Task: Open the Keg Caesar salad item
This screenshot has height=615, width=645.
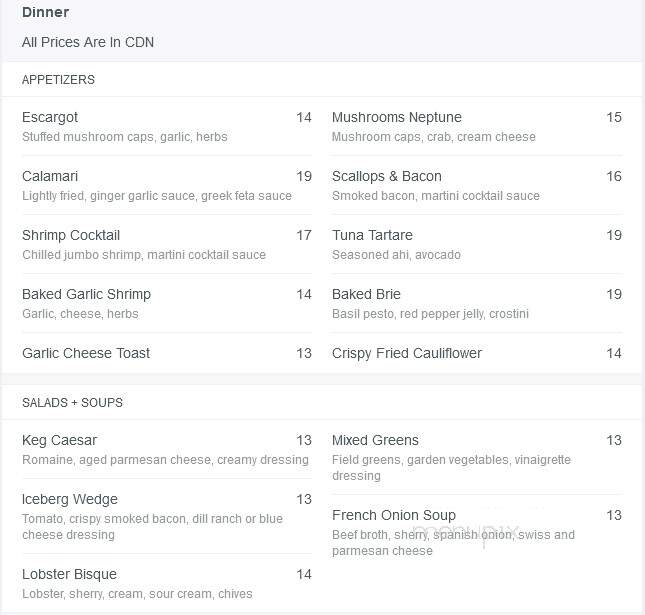Action: coord(167,449)
